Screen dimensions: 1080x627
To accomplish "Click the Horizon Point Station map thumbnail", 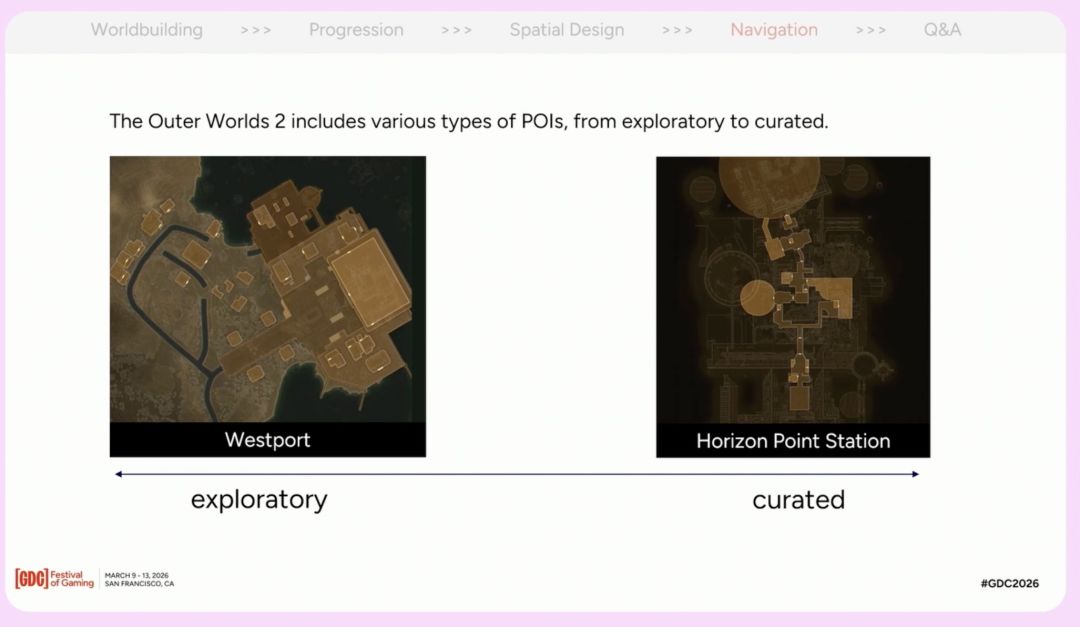I will (x=793, y=289).
